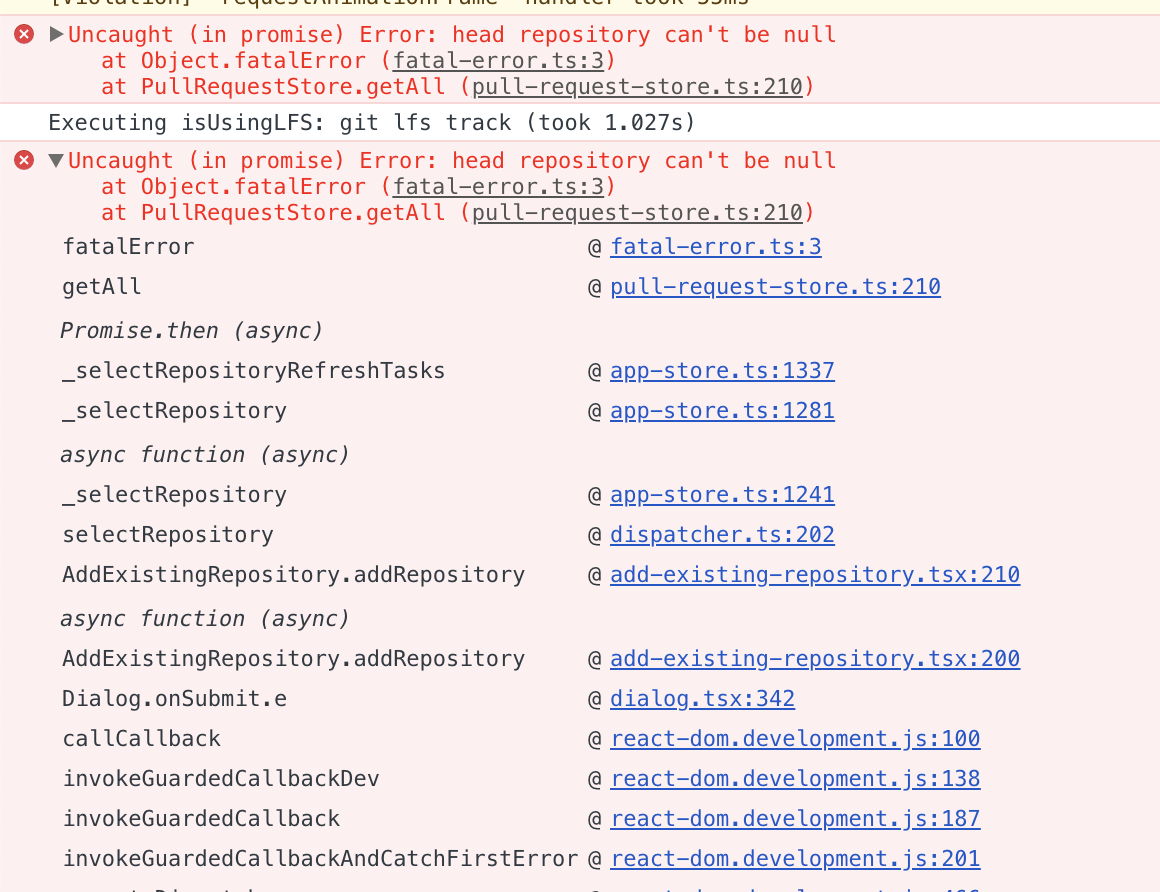Open fatal-error.ts:3 link in second error message
Image resolution: width=1160 pixels, height=892 pixels.
tap(498, 186)
